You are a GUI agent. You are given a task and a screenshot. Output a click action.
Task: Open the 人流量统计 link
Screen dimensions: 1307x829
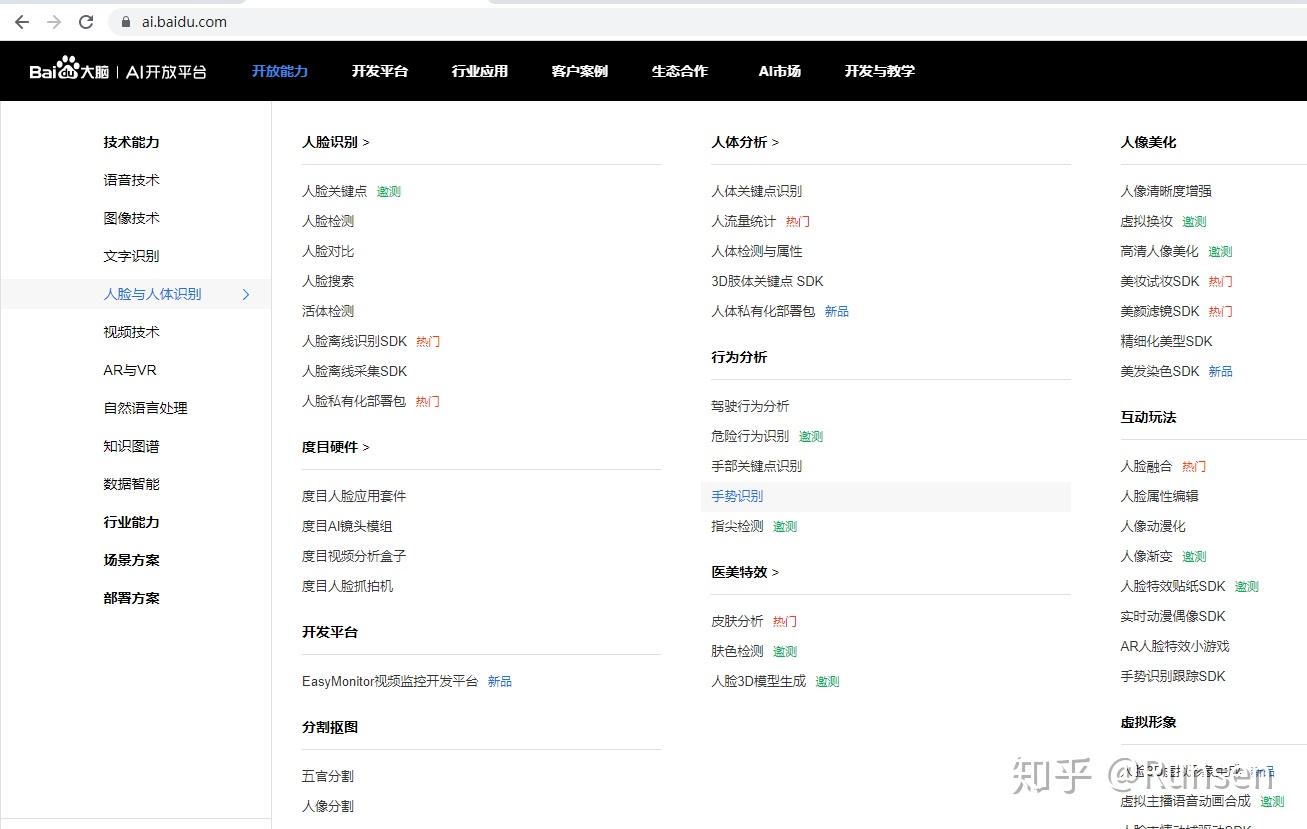[x=744, y=221]
